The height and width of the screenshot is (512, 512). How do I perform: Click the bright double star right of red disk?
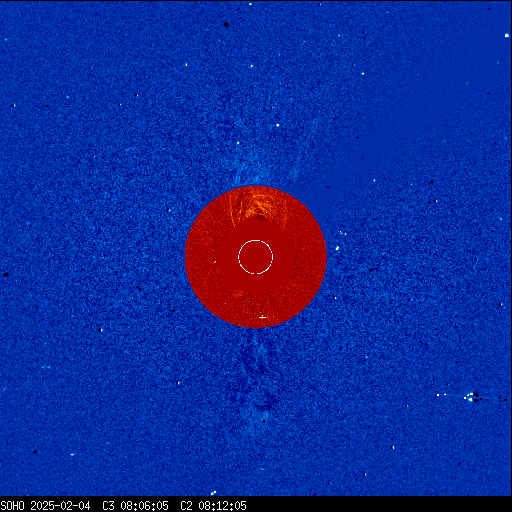point(337,248)
